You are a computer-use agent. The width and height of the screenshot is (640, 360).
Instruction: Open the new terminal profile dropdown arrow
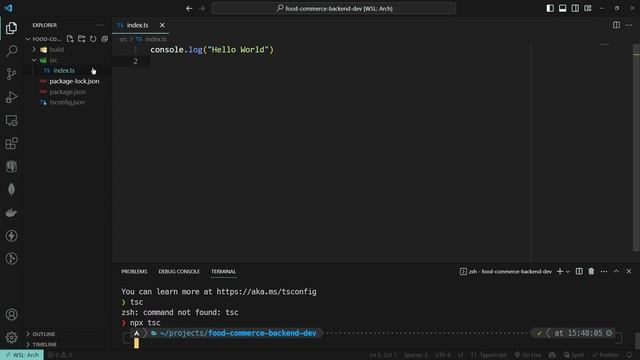tap(568, 271)
